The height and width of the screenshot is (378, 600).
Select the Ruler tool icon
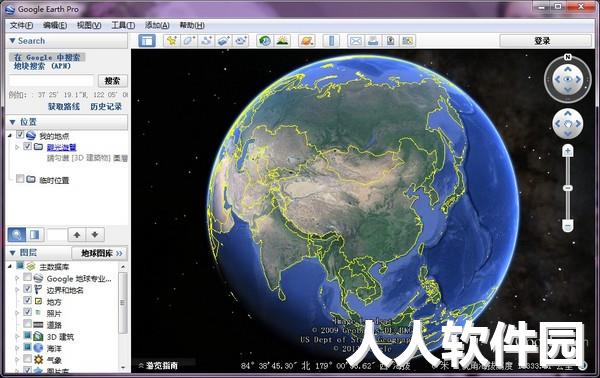point(331,41)
